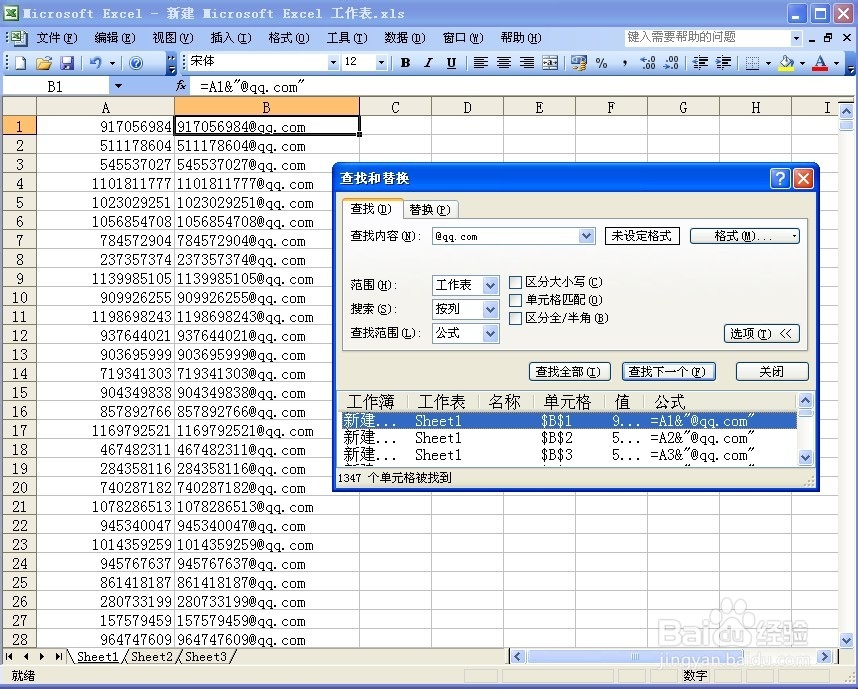Align cell text right
This screenshot has width=858, height=689.
(x=526, y=63)
